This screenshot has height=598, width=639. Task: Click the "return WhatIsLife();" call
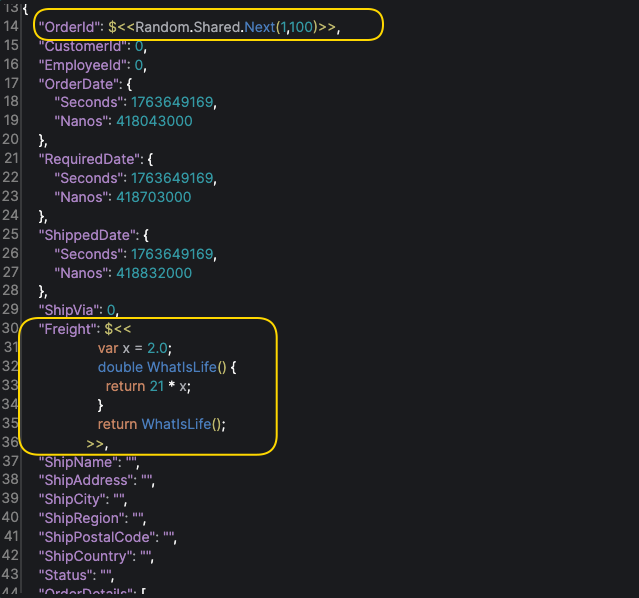[x=162, y=424]
